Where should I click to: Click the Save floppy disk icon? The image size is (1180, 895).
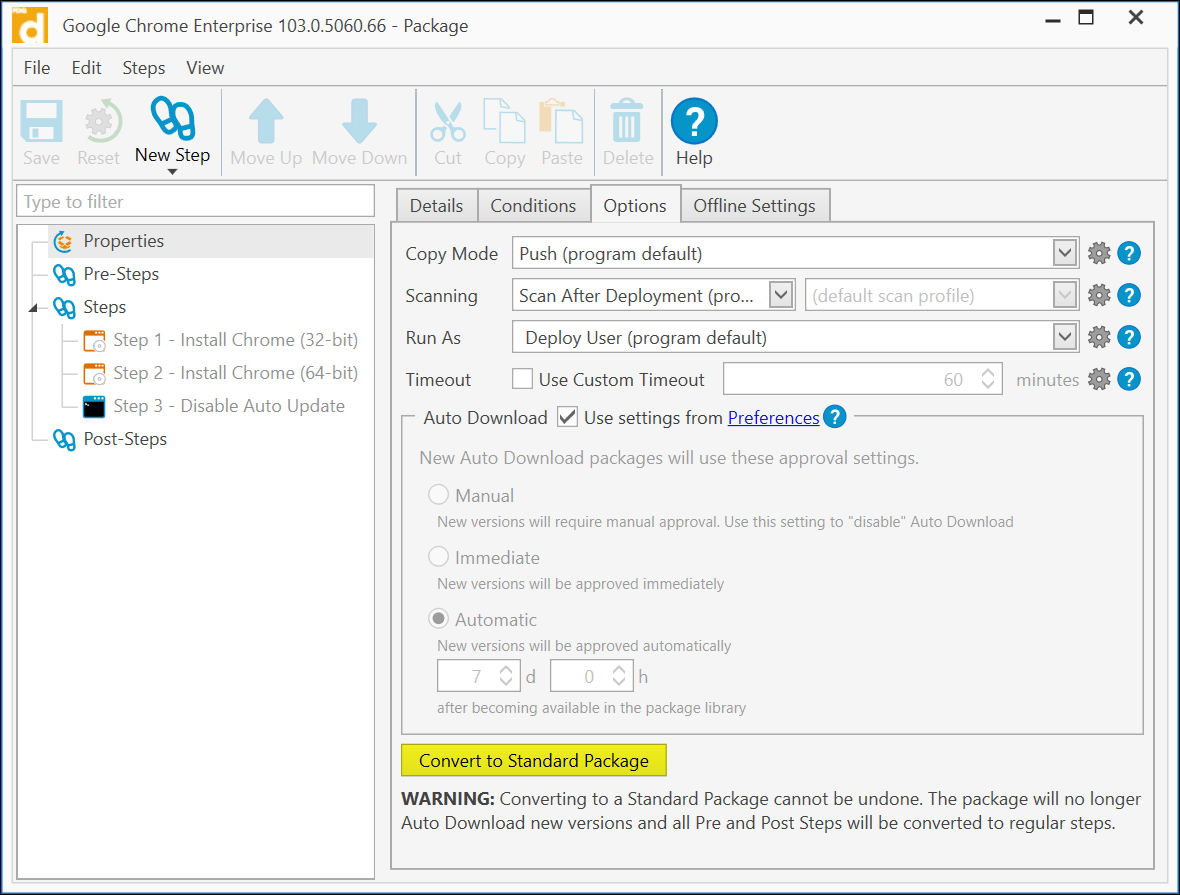click(41, 122)
